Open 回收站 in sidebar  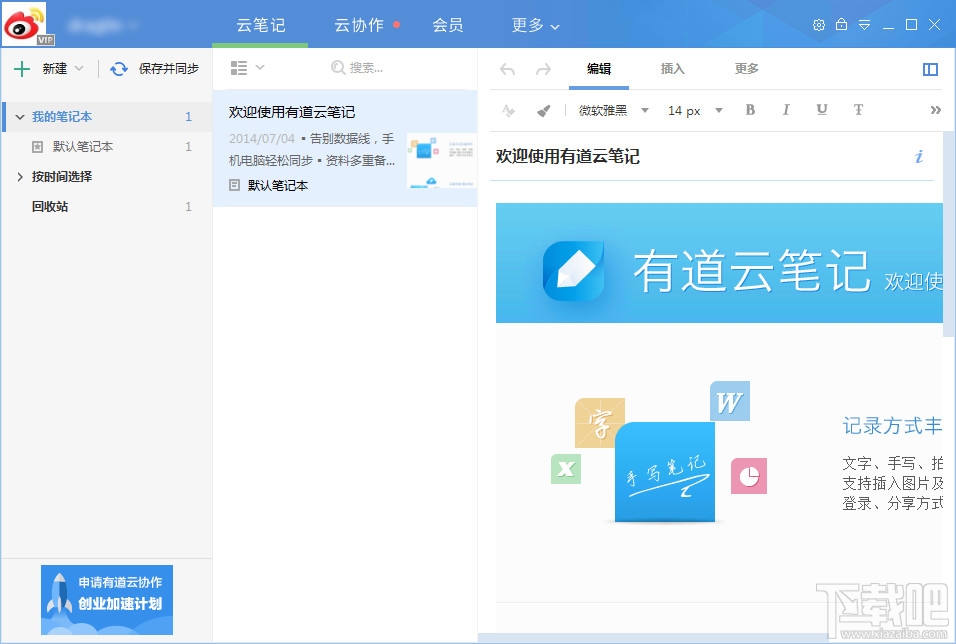[107, 207]
